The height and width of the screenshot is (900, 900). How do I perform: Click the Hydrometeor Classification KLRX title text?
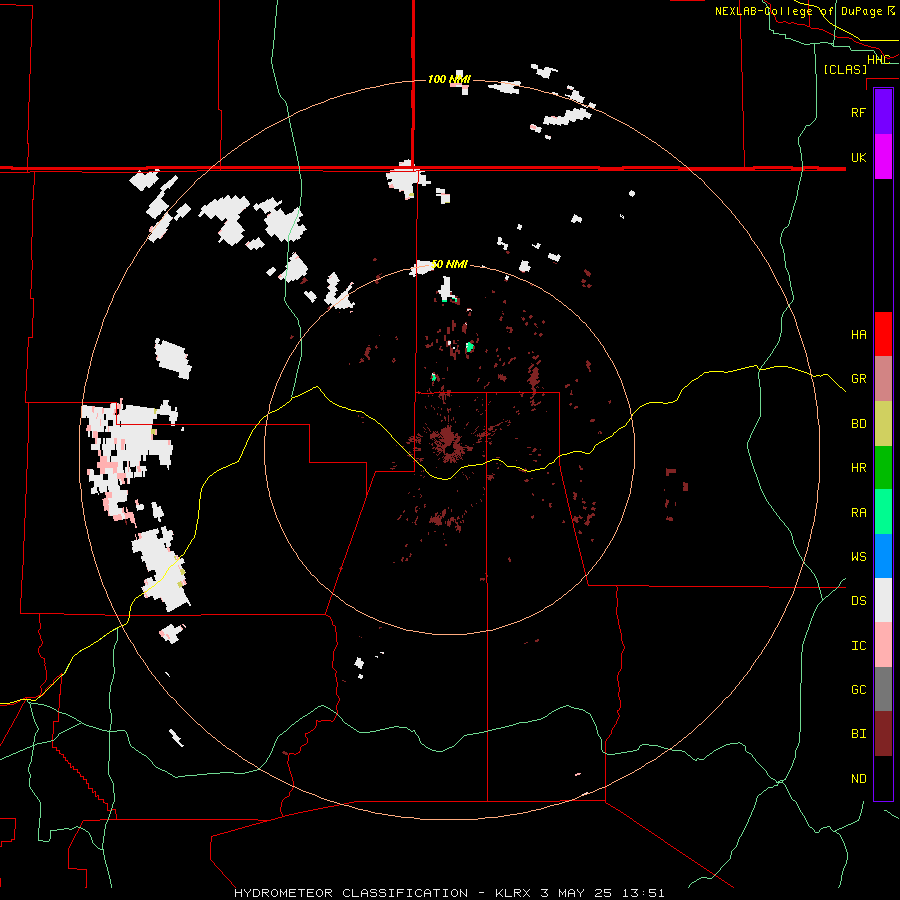449,893
